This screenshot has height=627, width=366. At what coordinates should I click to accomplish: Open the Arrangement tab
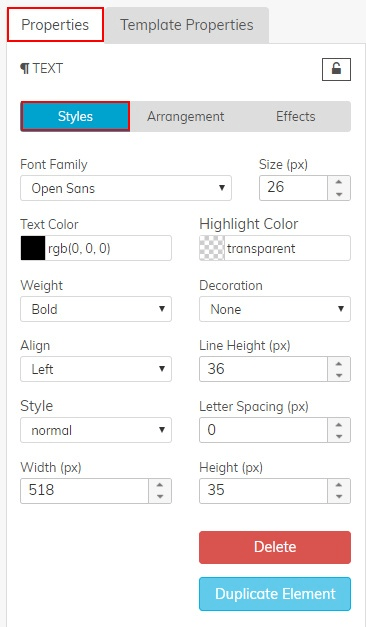(x=186, y=116)
